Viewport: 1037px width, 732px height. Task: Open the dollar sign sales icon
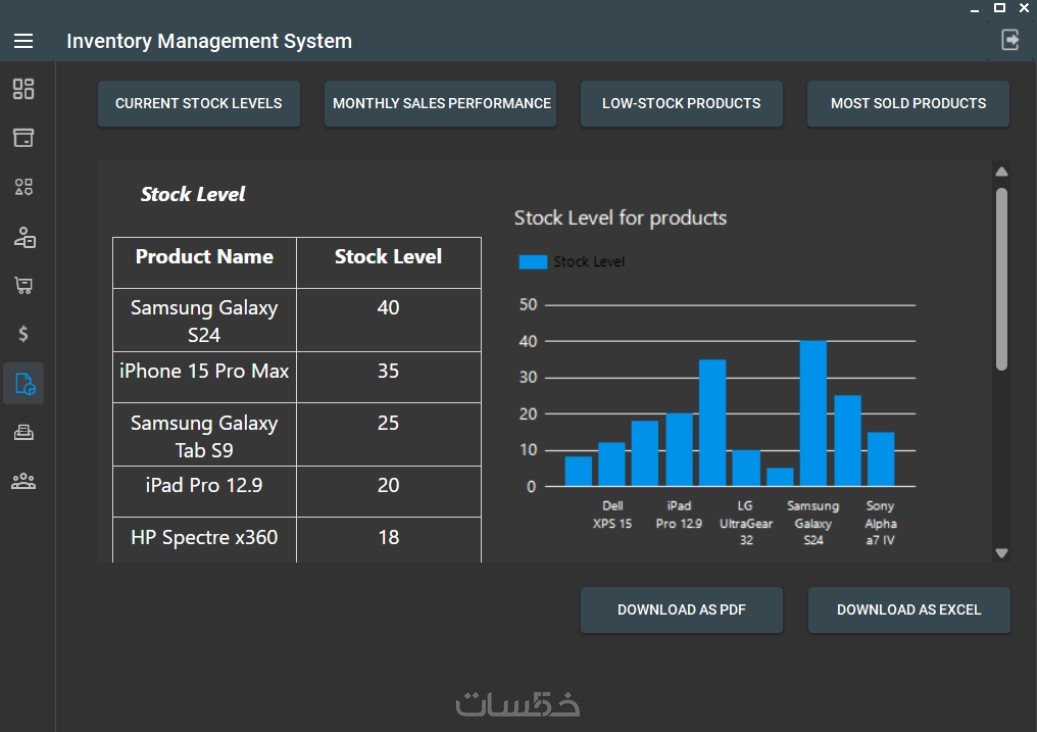23,334
